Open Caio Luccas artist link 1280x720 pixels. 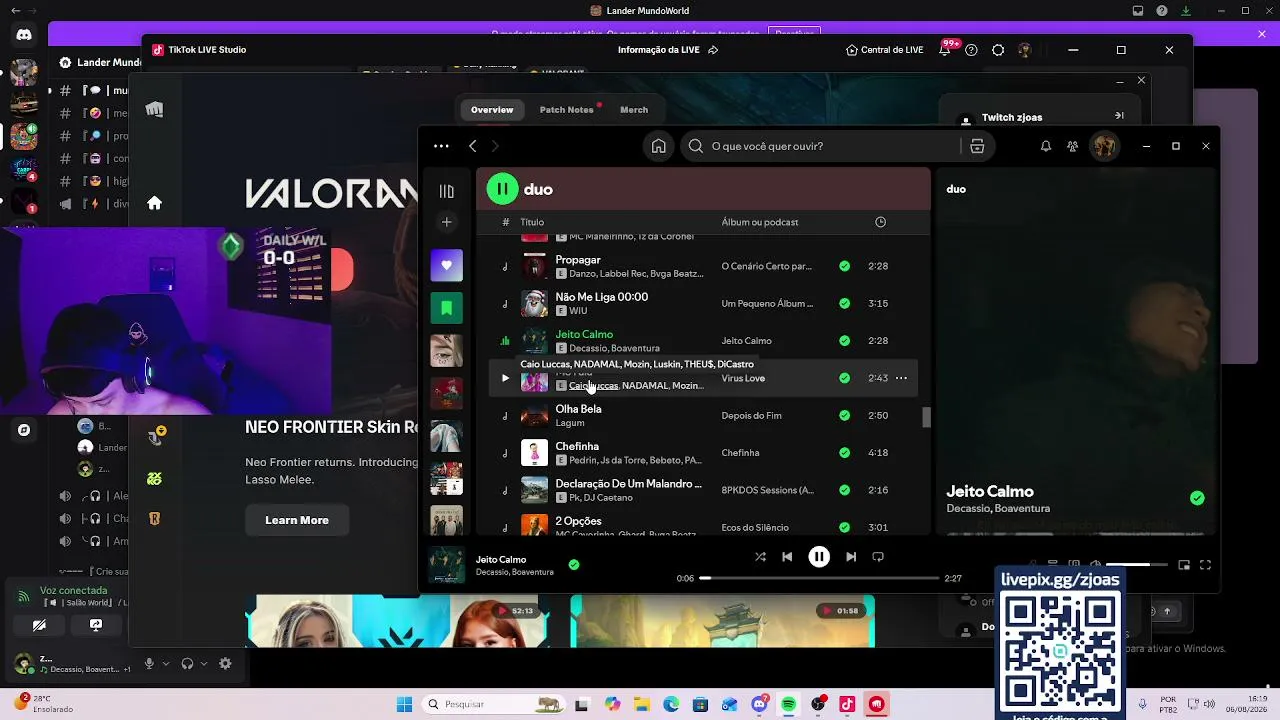(x=594, y=386)
